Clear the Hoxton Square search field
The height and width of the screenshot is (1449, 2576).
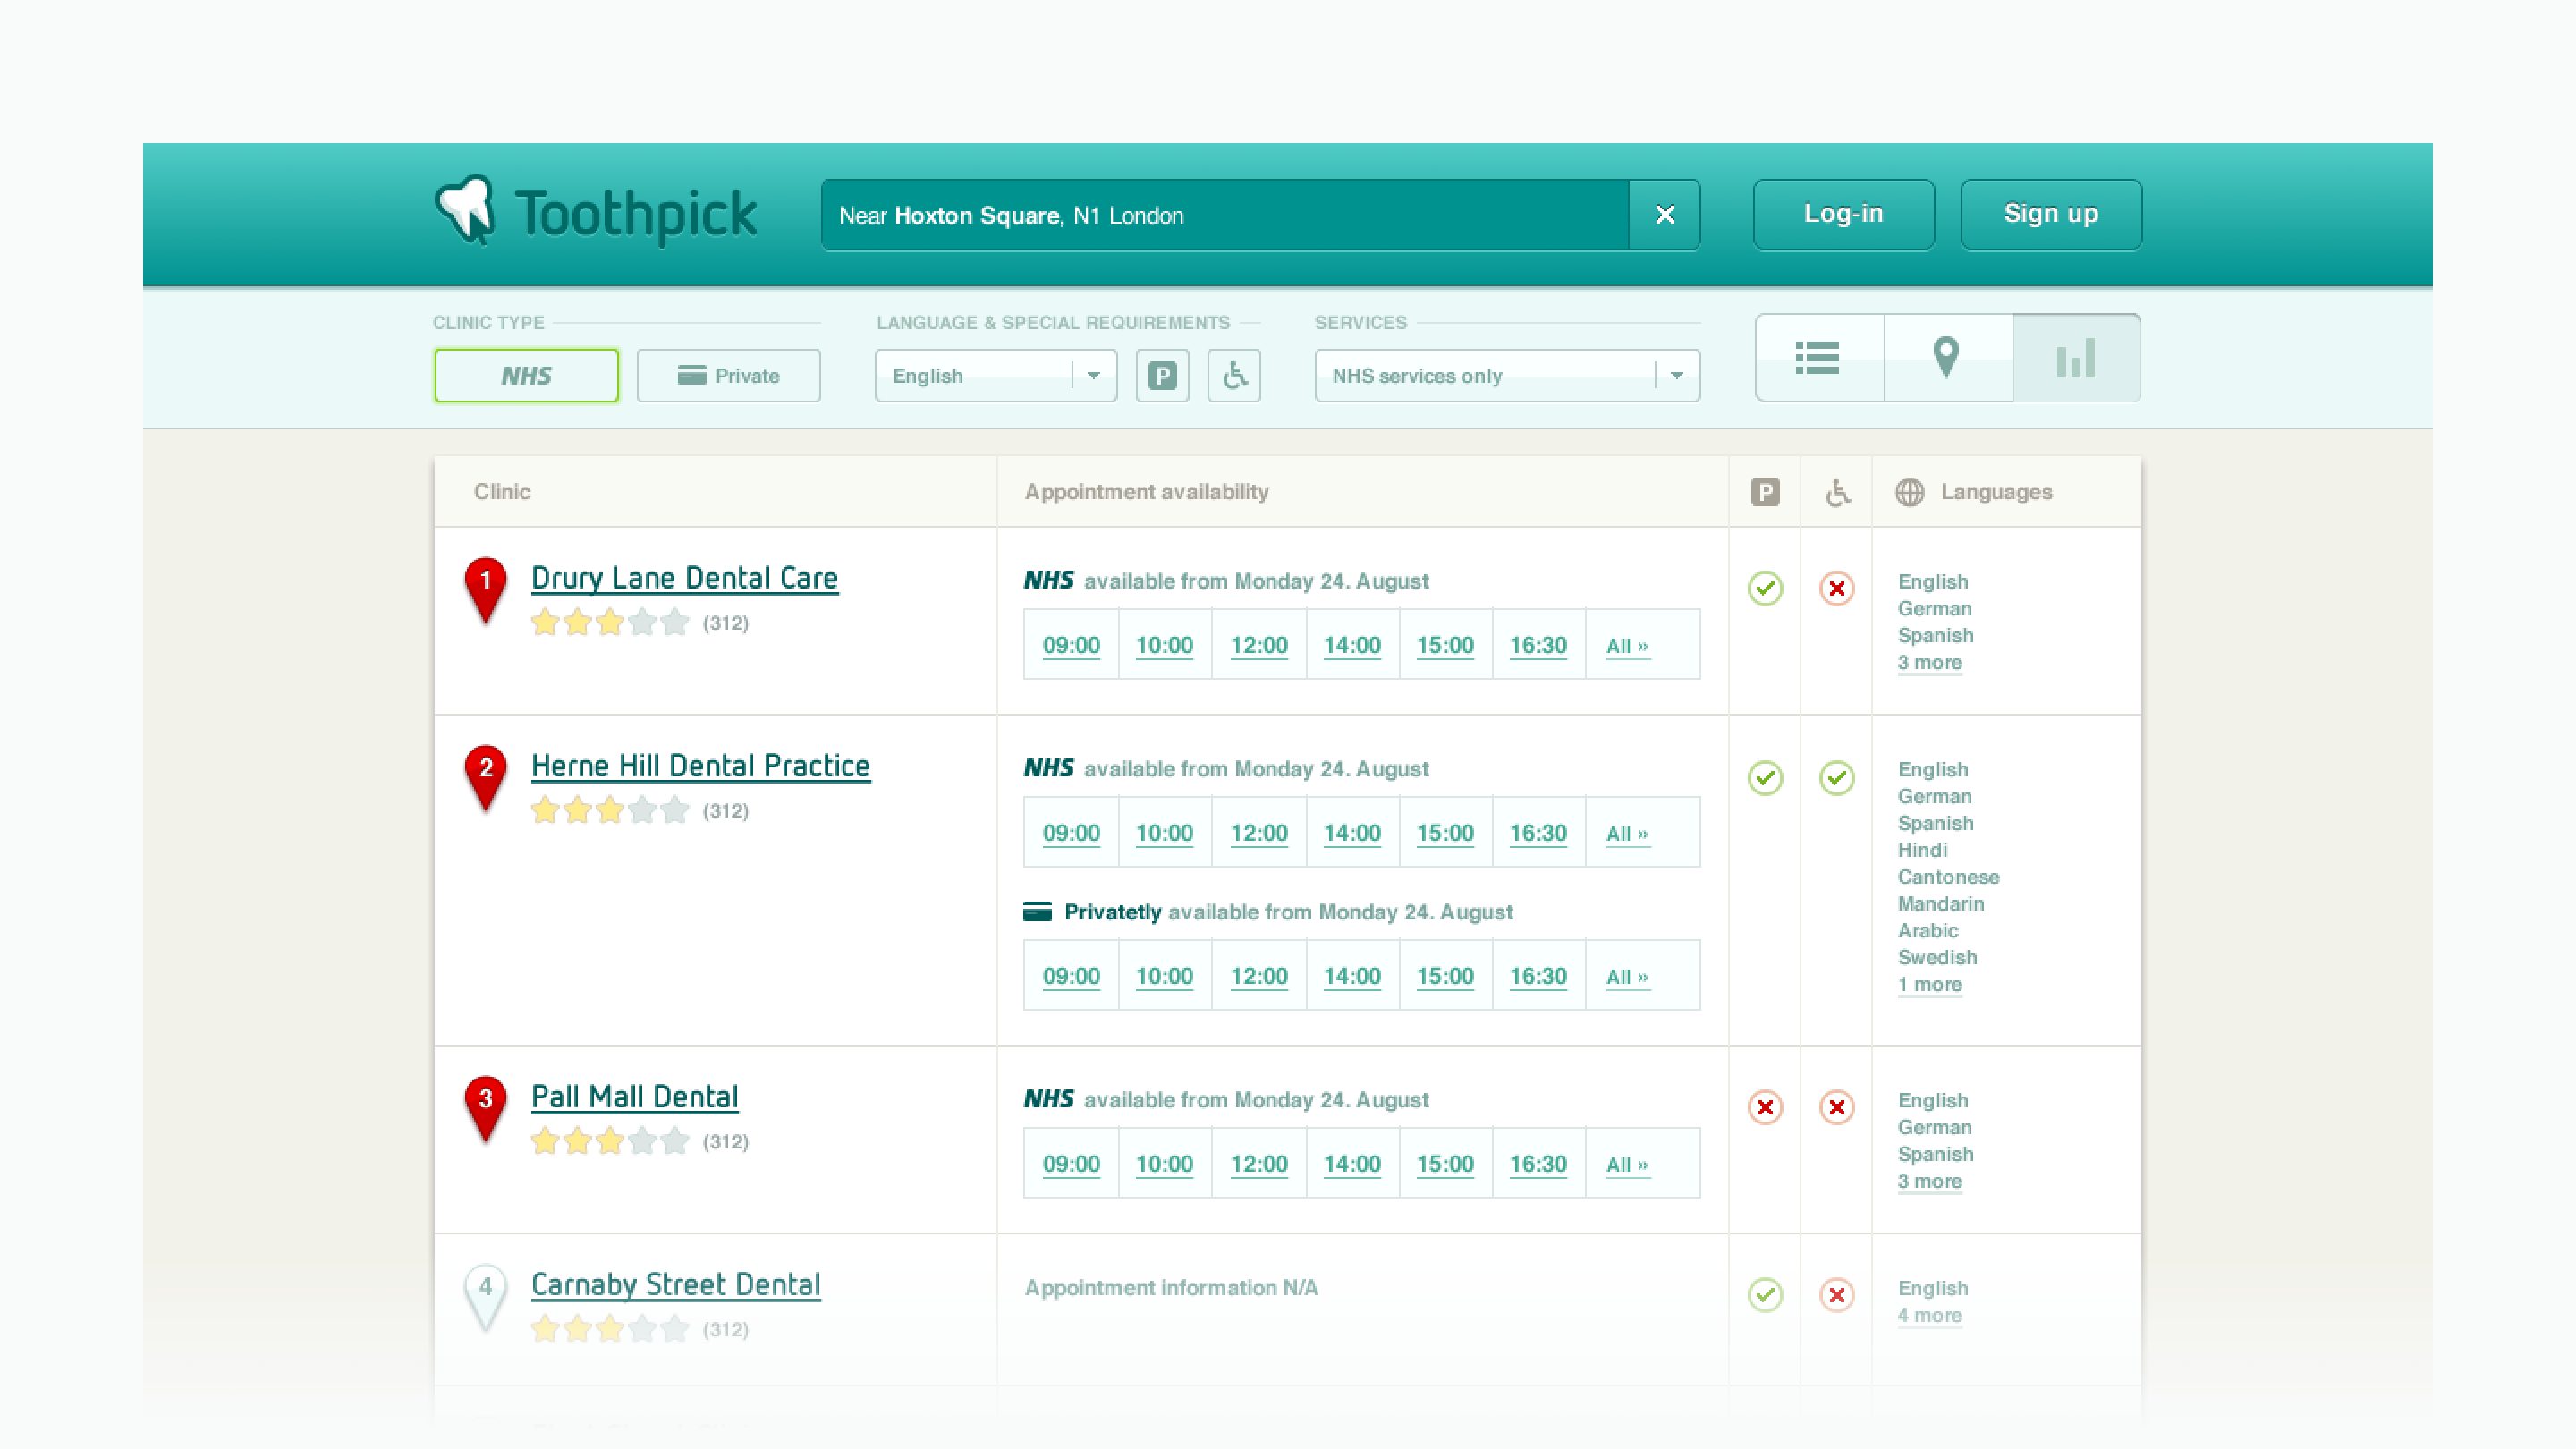pos(1664,215)
